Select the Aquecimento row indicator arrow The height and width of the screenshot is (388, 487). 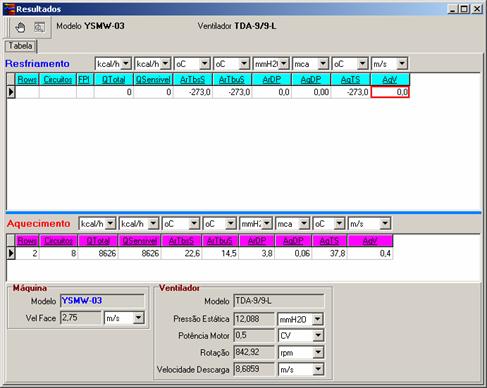[x=11, y=253]
